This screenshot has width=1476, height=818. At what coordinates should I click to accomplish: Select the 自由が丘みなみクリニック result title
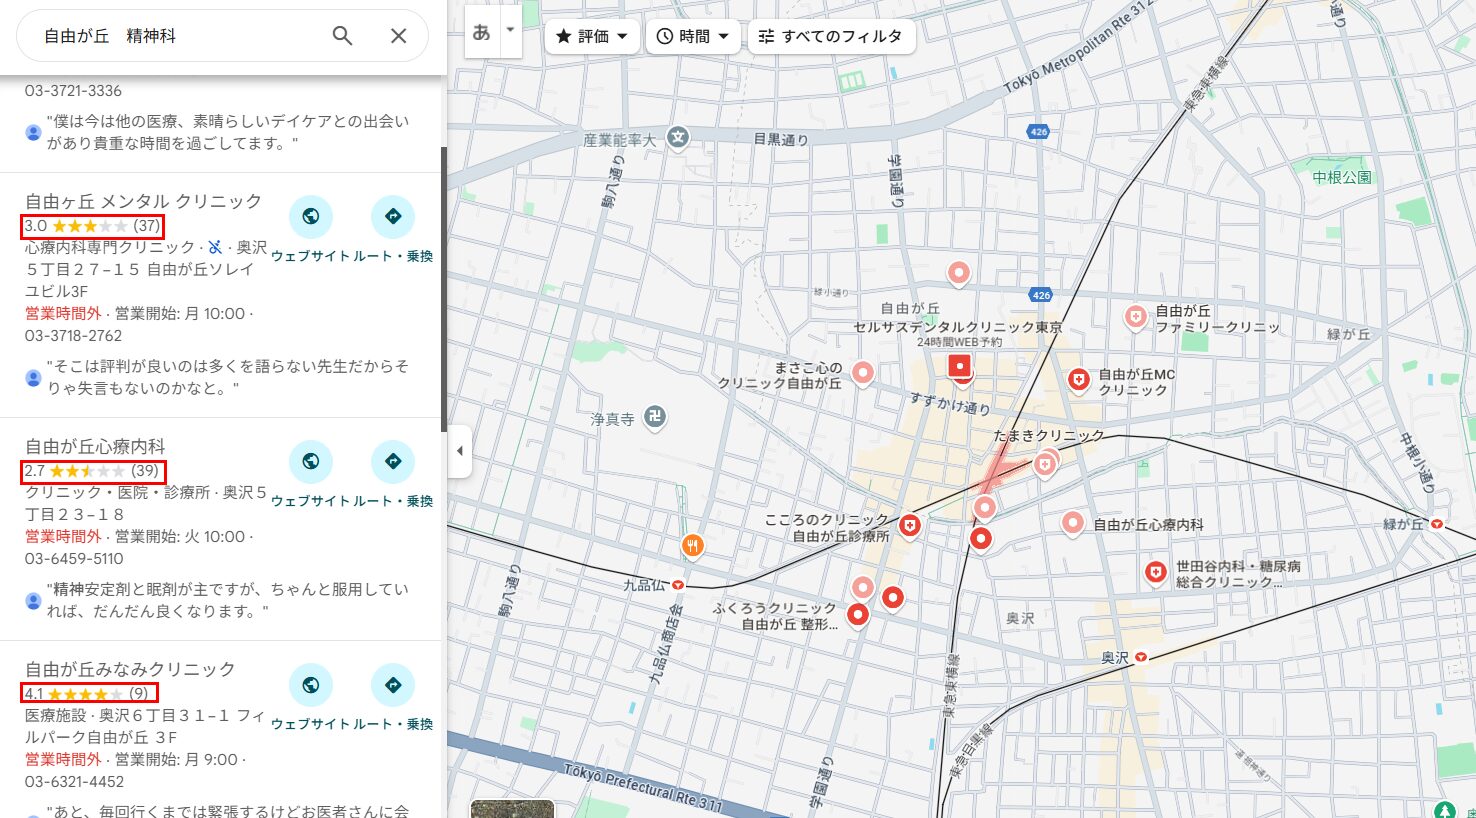(130, 669)
